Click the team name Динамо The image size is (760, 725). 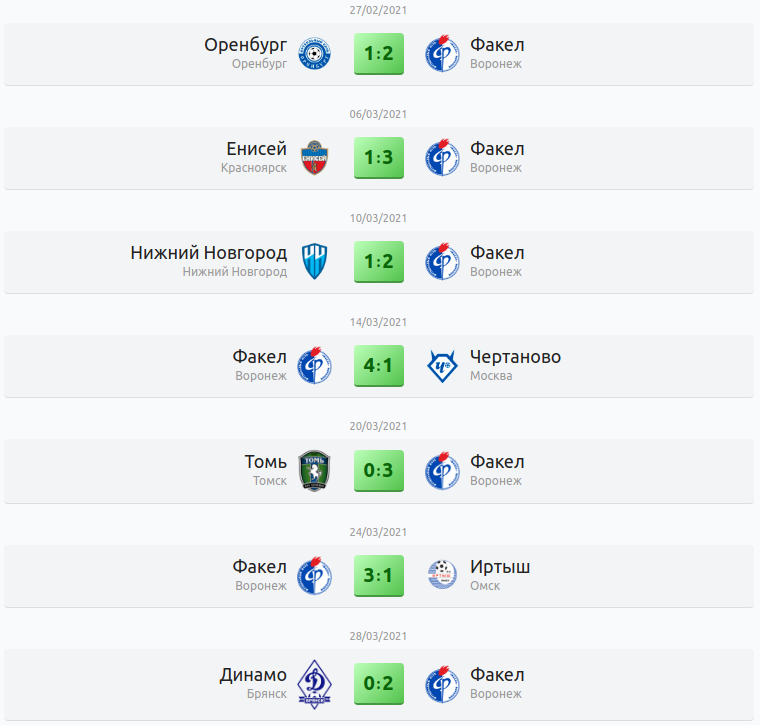tap(253, 675)
